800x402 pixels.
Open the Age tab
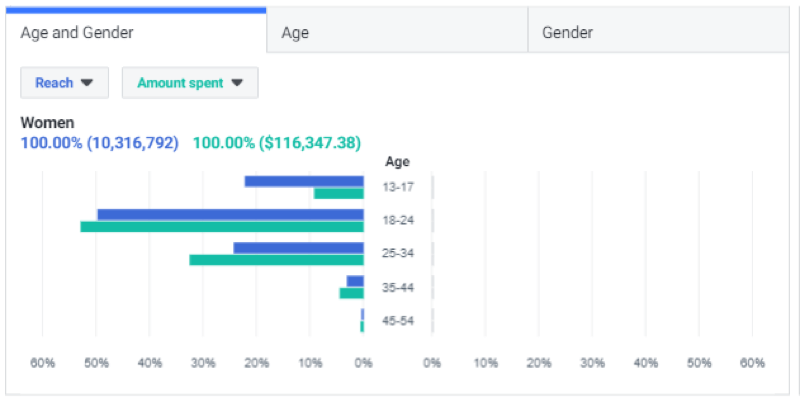pos(295,32)
